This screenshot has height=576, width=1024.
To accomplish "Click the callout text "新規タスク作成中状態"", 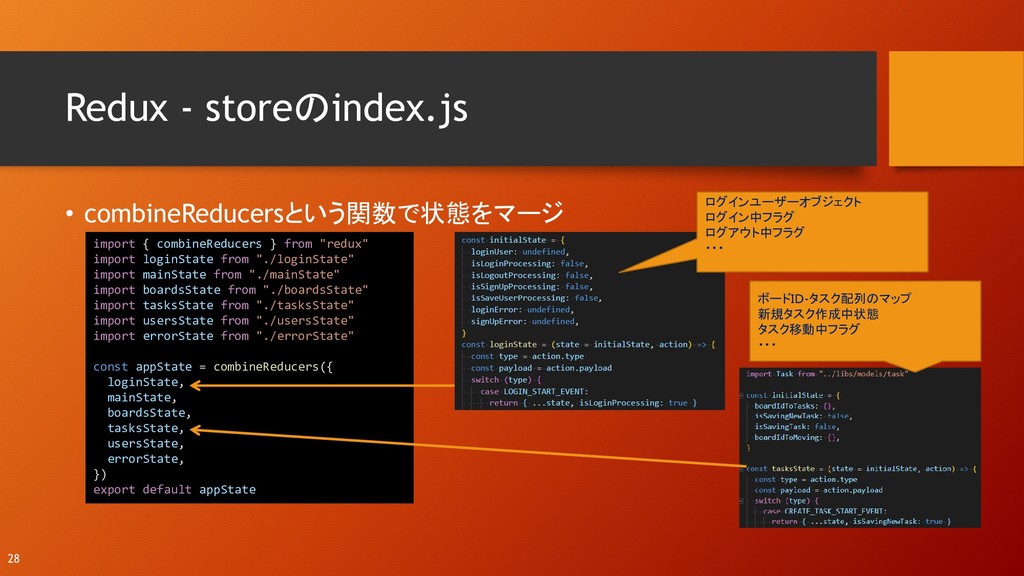I will pyautogui.click(x=818, y=314).
